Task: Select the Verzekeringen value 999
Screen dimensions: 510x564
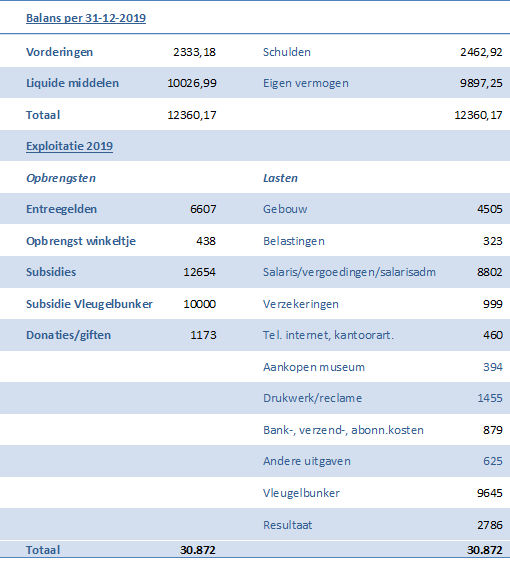Action: pyautogui.click(x=493, y=304)
